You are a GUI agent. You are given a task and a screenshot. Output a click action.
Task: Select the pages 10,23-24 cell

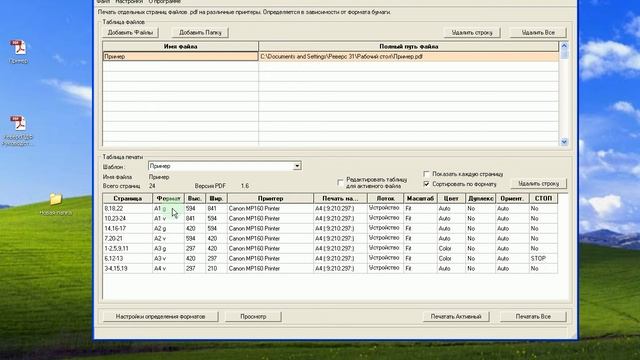coord(128,218)
